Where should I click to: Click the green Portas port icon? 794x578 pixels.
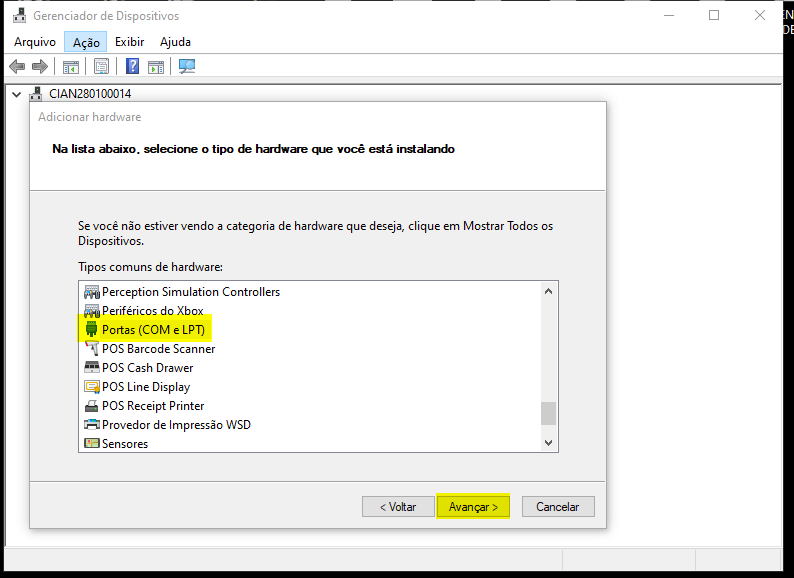(91, 329)
